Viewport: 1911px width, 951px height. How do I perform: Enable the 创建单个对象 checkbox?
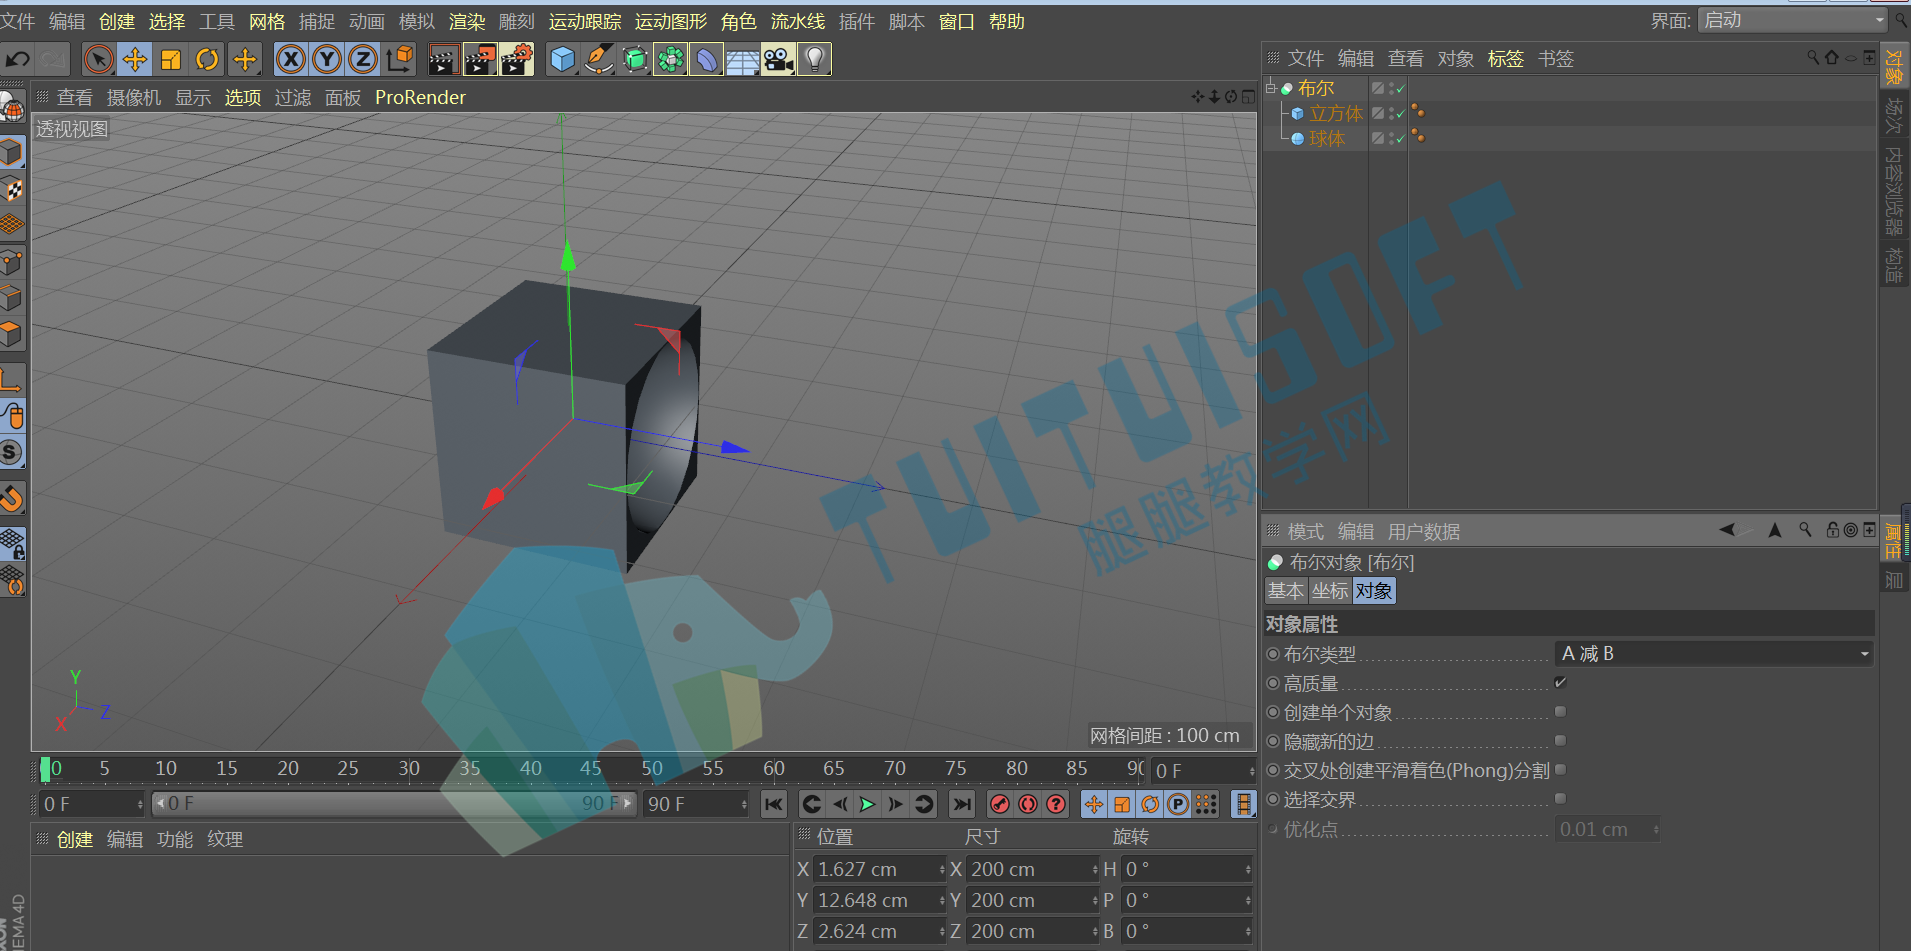1560,712
